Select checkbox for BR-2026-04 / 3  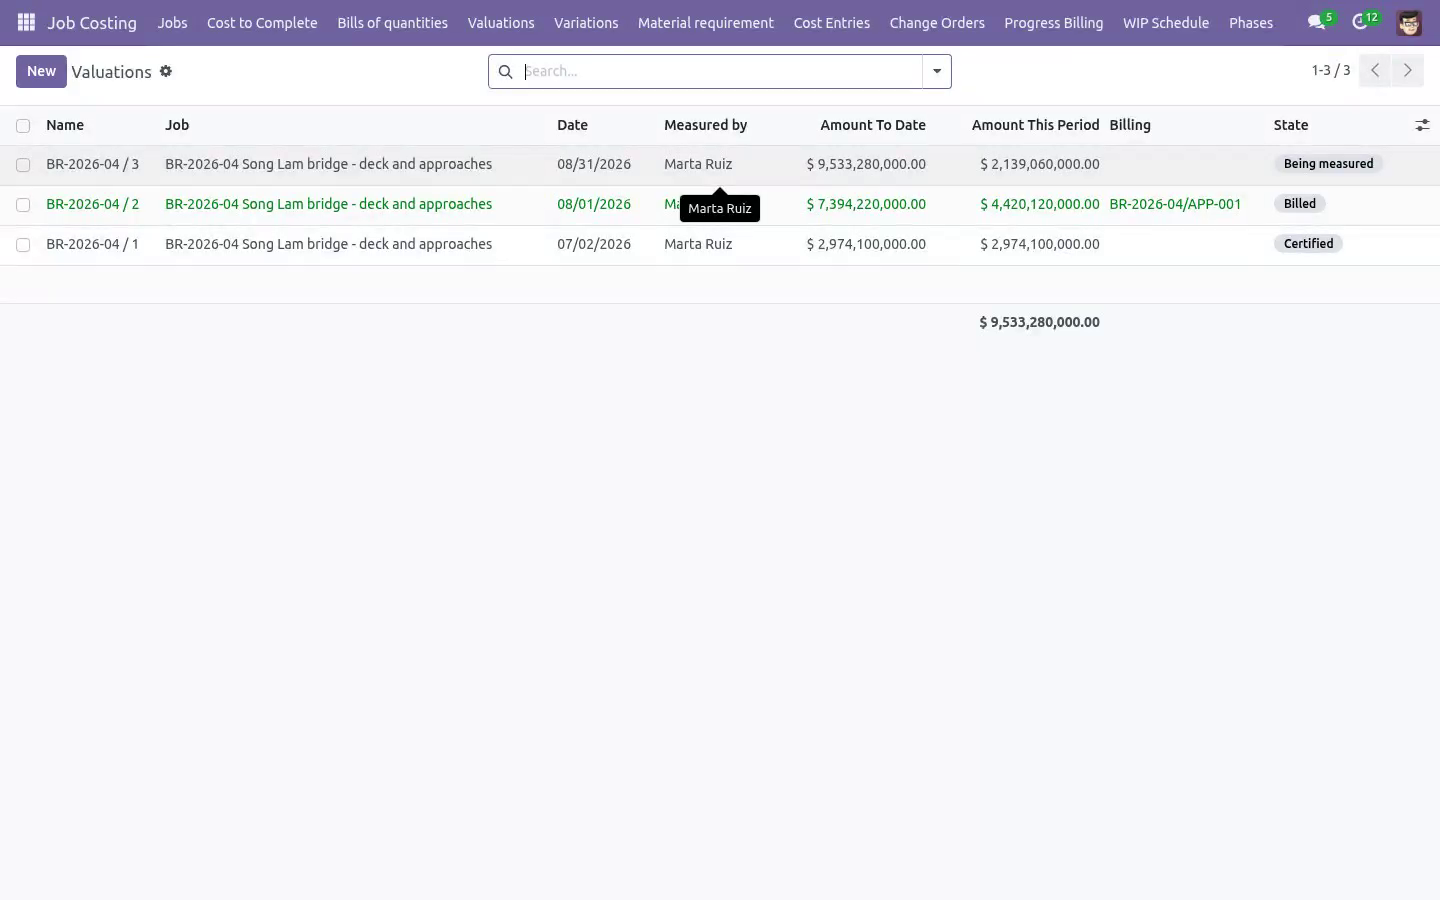coord(23,164)
